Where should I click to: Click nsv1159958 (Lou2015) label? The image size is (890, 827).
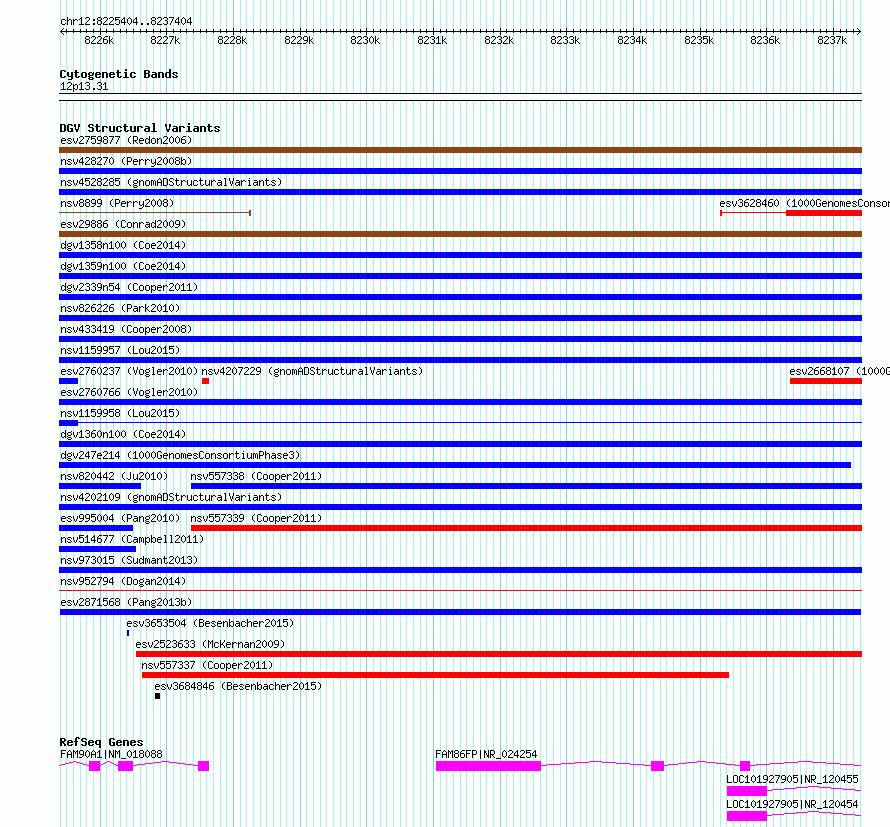point(120,413)
